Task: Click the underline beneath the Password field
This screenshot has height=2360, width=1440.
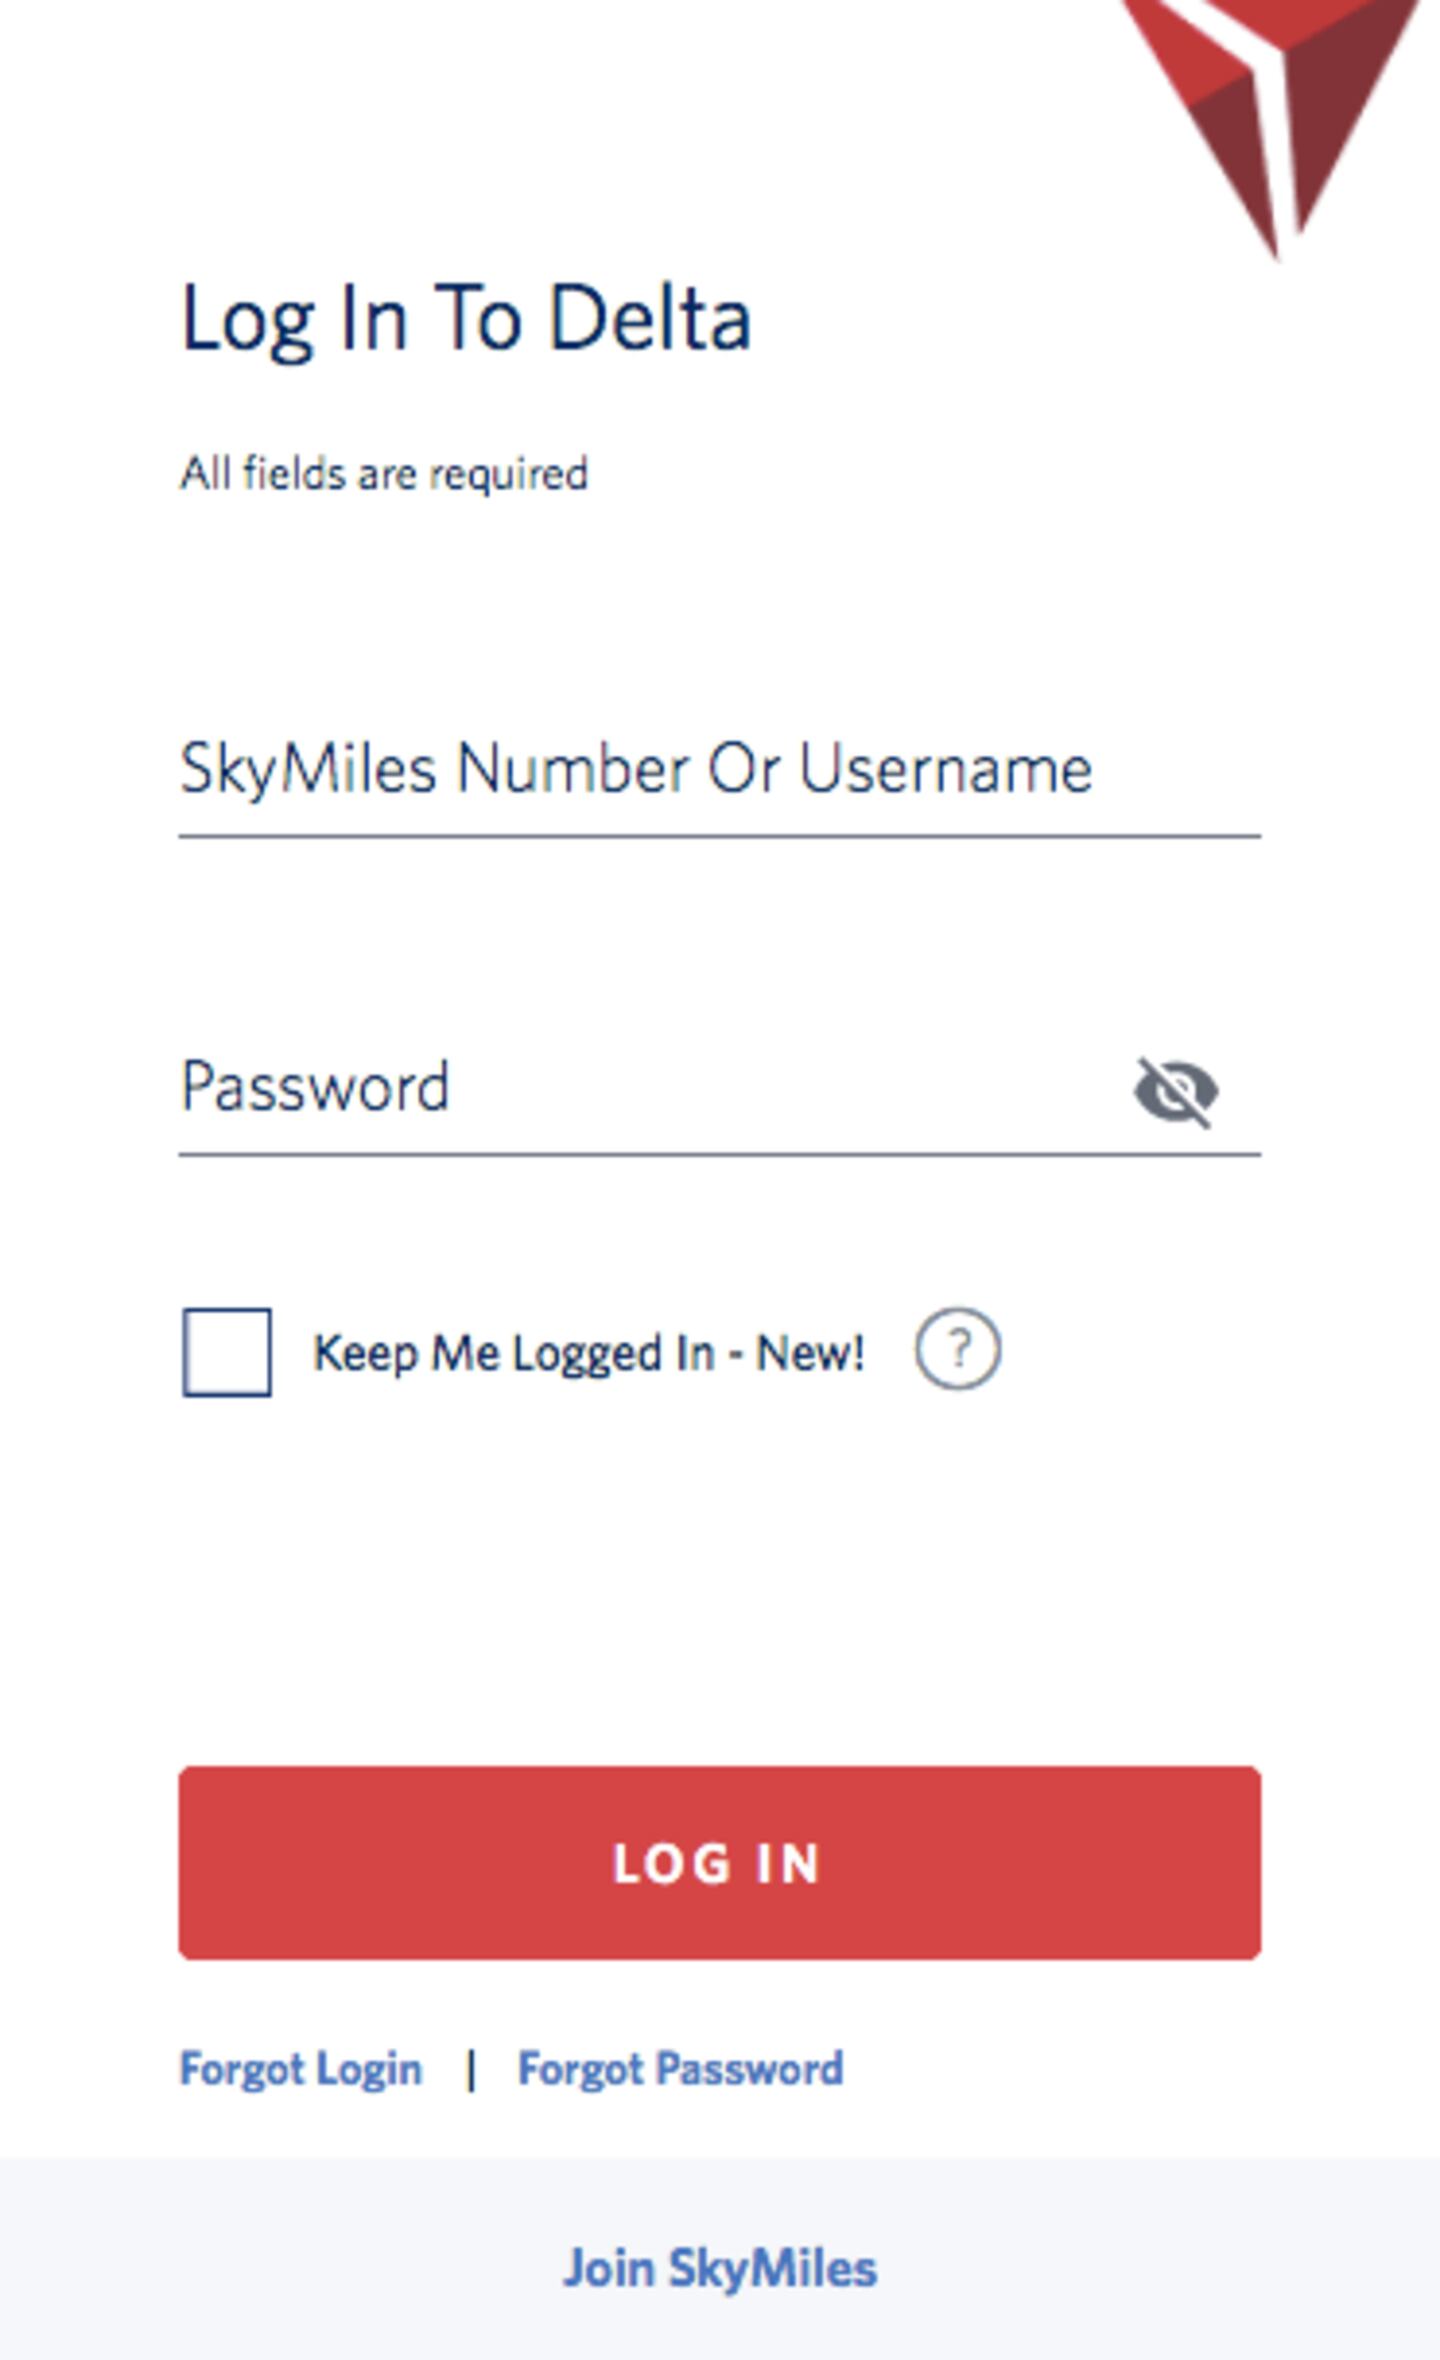Action: pyautogui.click(x=720, y=1154)
